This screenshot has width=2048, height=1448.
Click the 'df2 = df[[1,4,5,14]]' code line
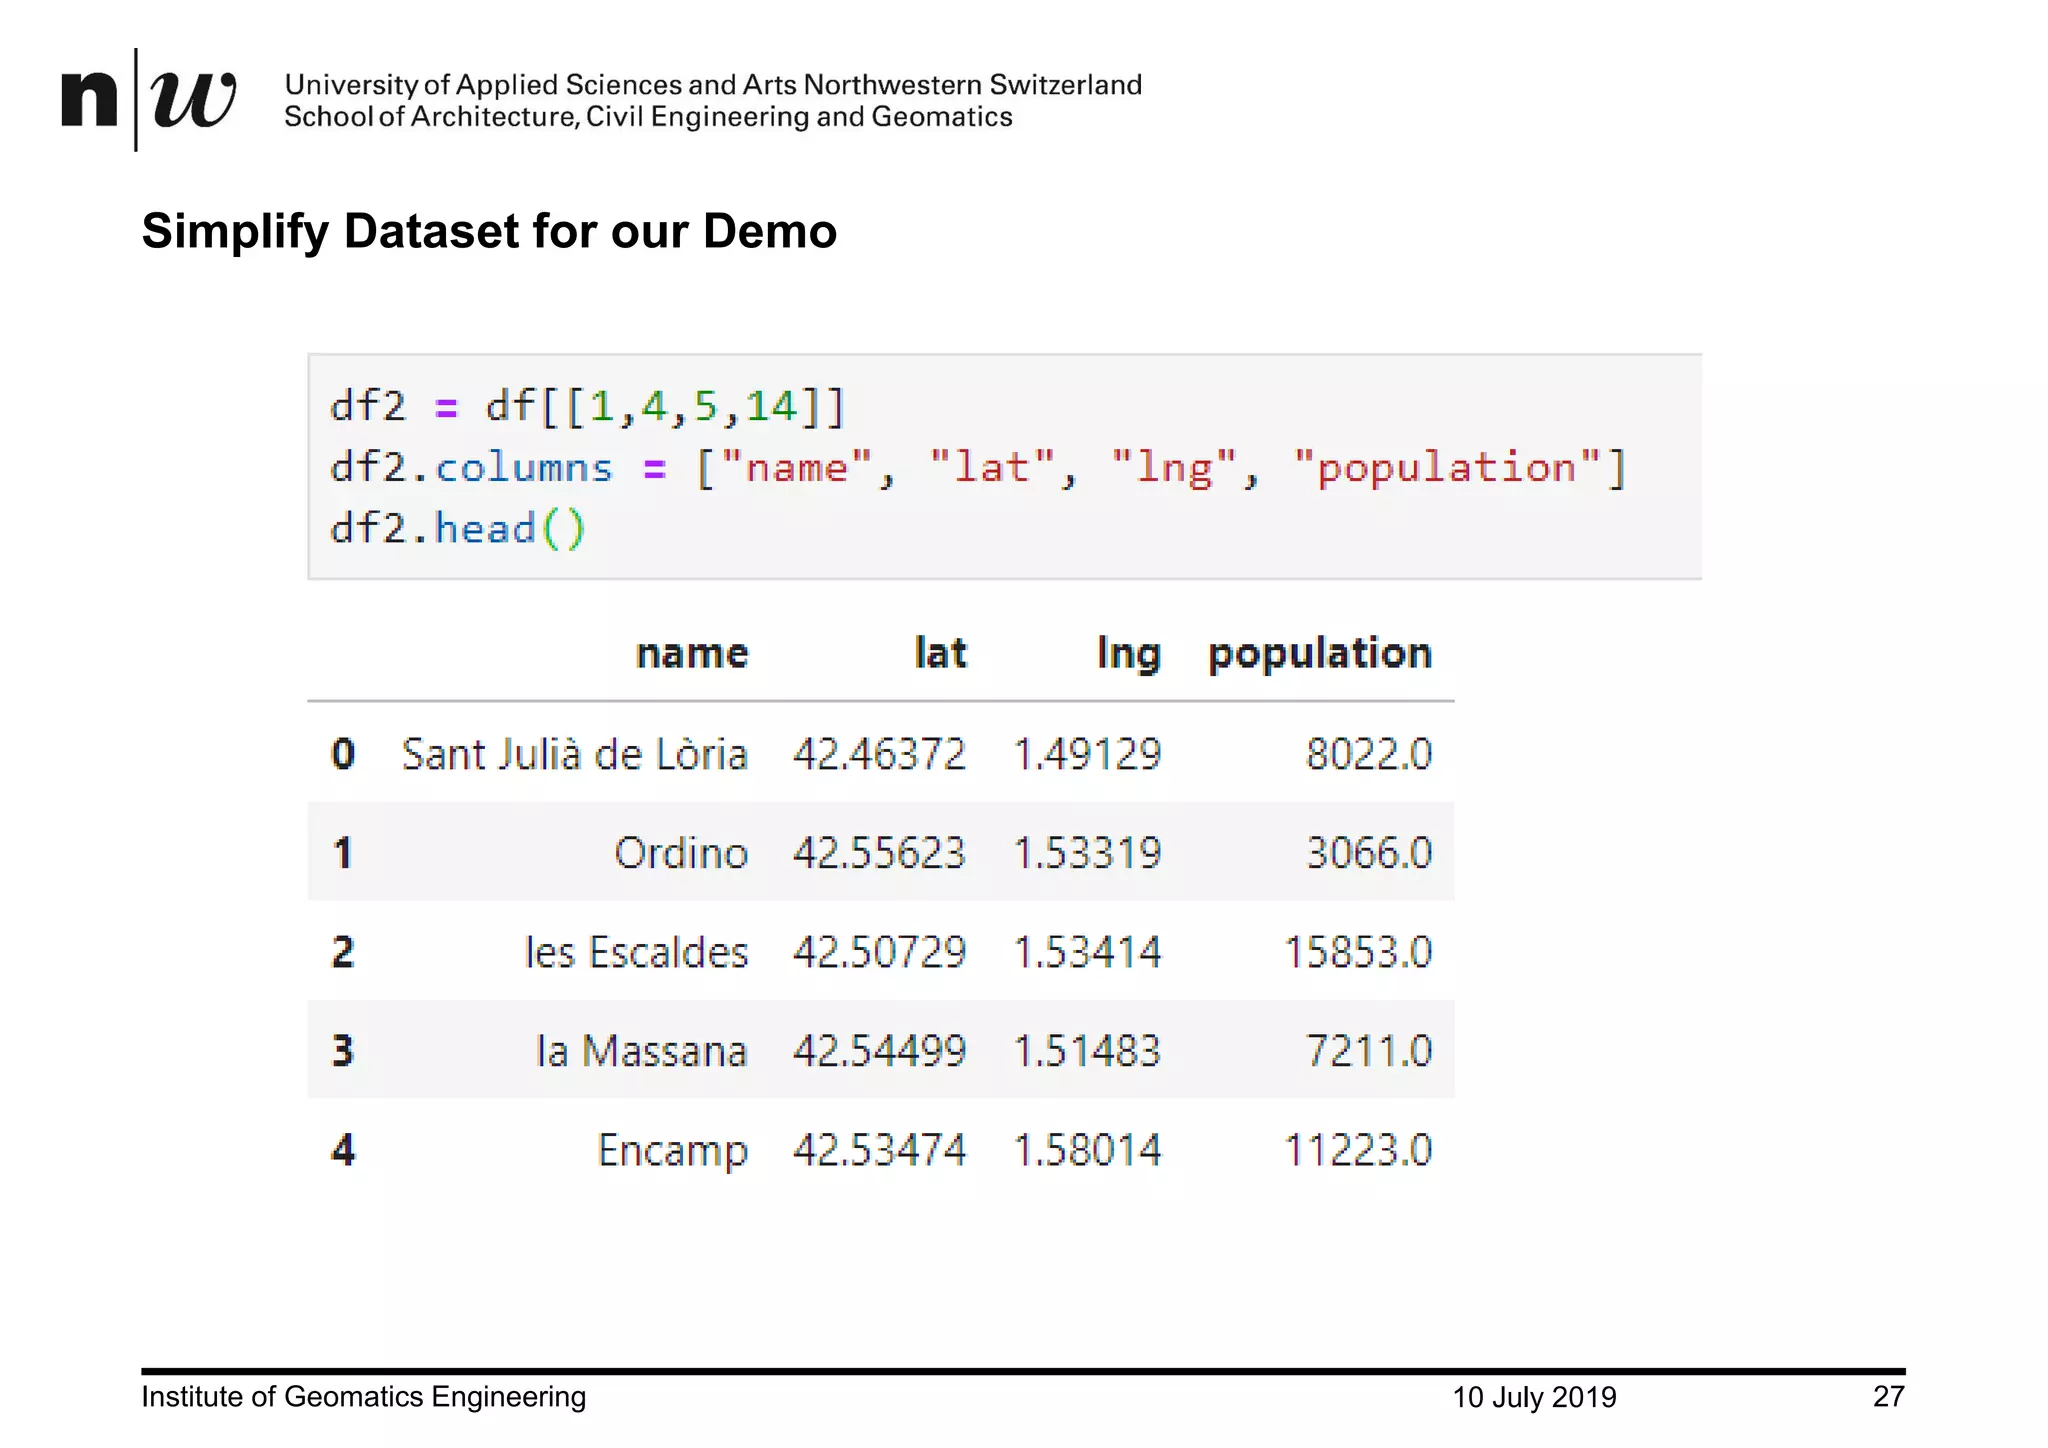click(588, 407)
